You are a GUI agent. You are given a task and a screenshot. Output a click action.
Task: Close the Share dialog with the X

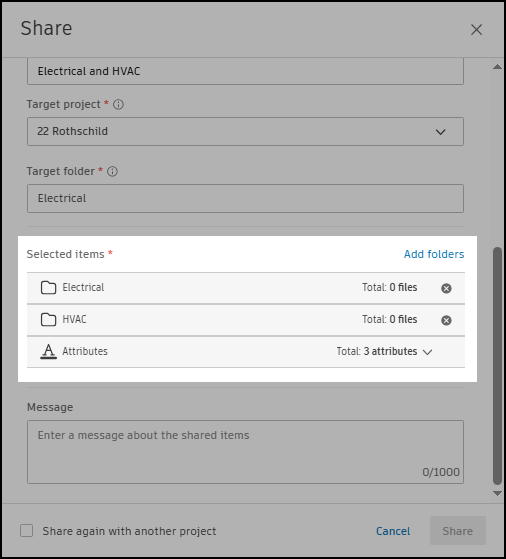476,30
